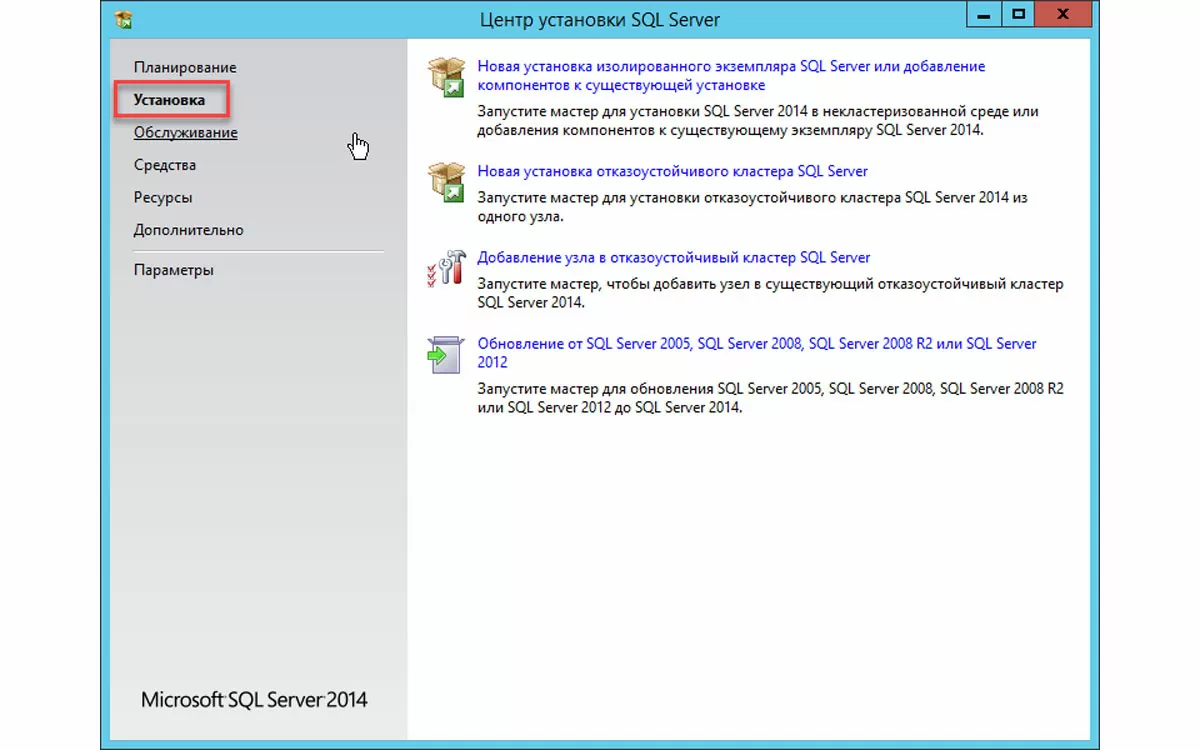Click the Microsoft SQL Server 2014 logo

tap(254, 700)
